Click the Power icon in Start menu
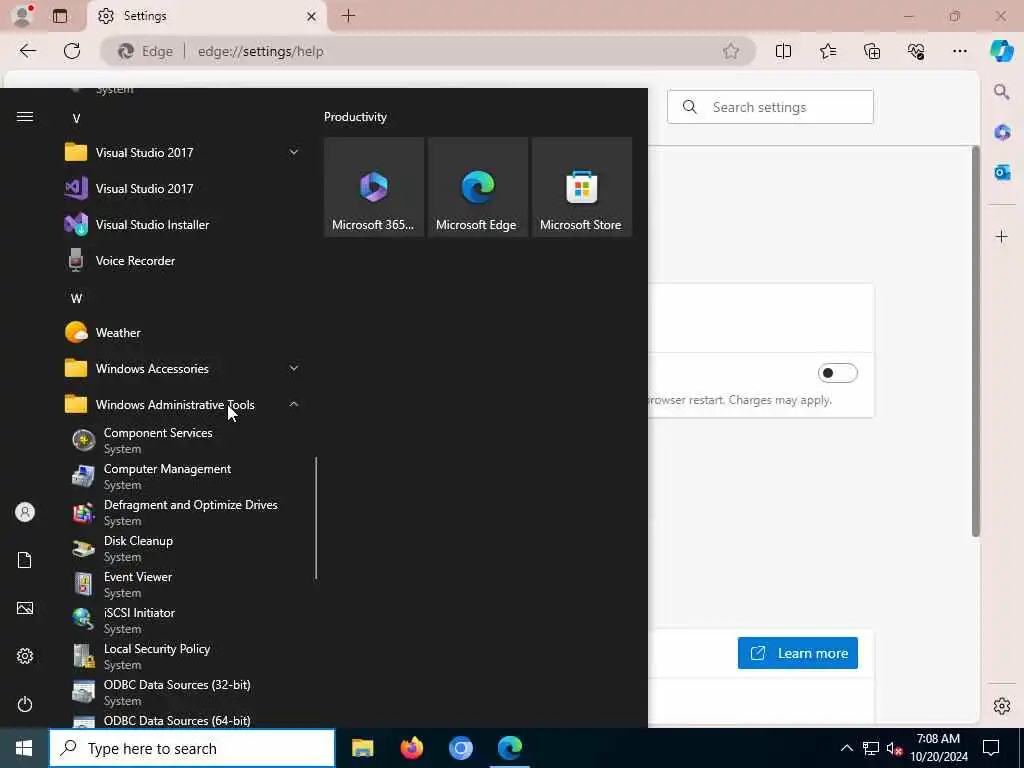This screenshot has height=768, width=1024. [25, 704]
